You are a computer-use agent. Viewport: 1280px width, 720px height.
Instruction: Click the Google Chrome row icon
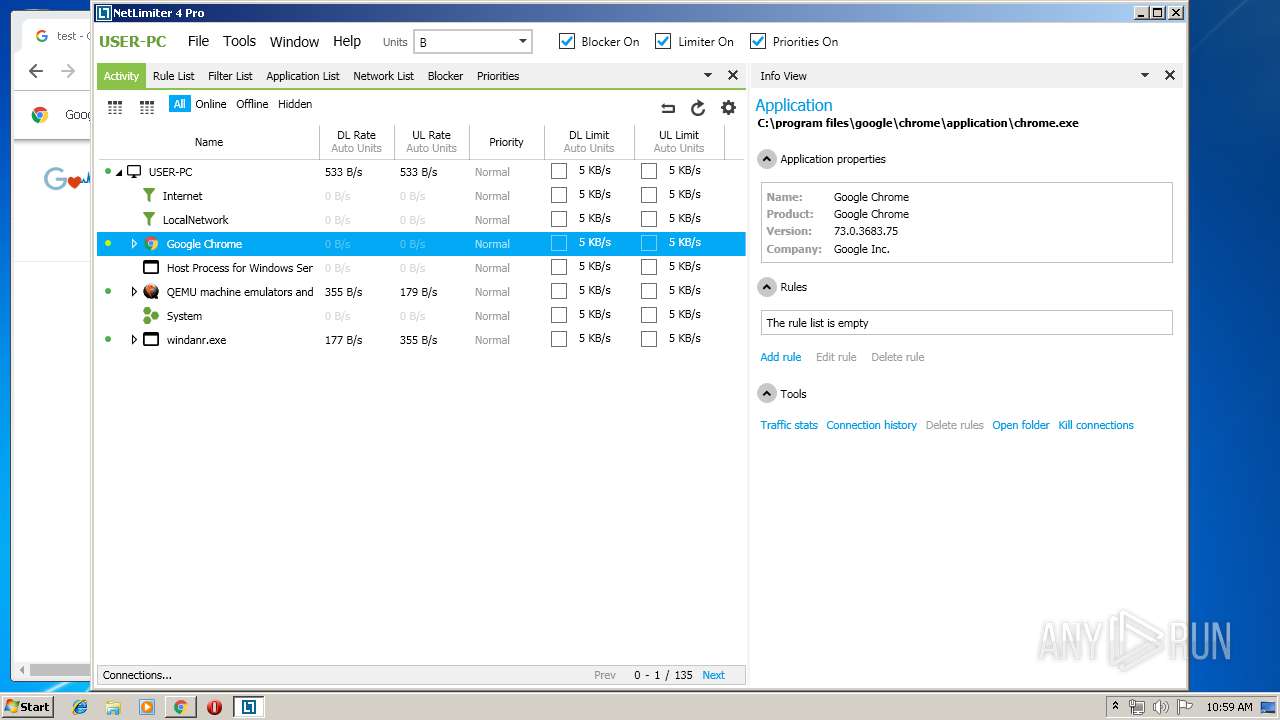(152, 244)
